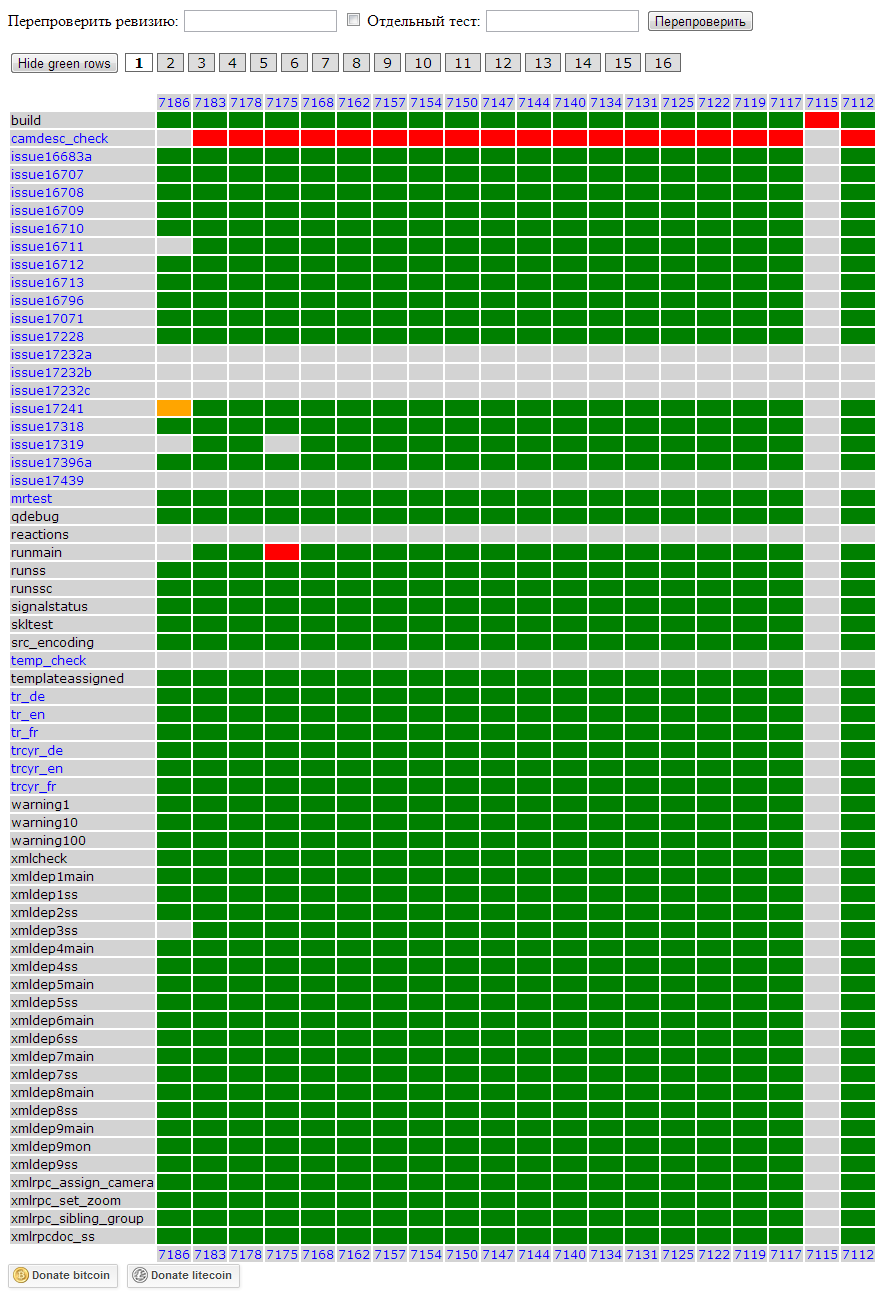The width and height of the screenshot is (877, 1293).
Task: Go to page 2
Action: [x=170, y=63]
